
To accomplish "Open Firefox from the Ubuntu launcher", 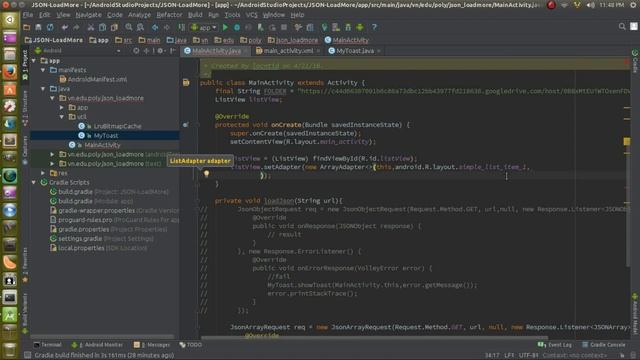I will click(x=10, y=71).
